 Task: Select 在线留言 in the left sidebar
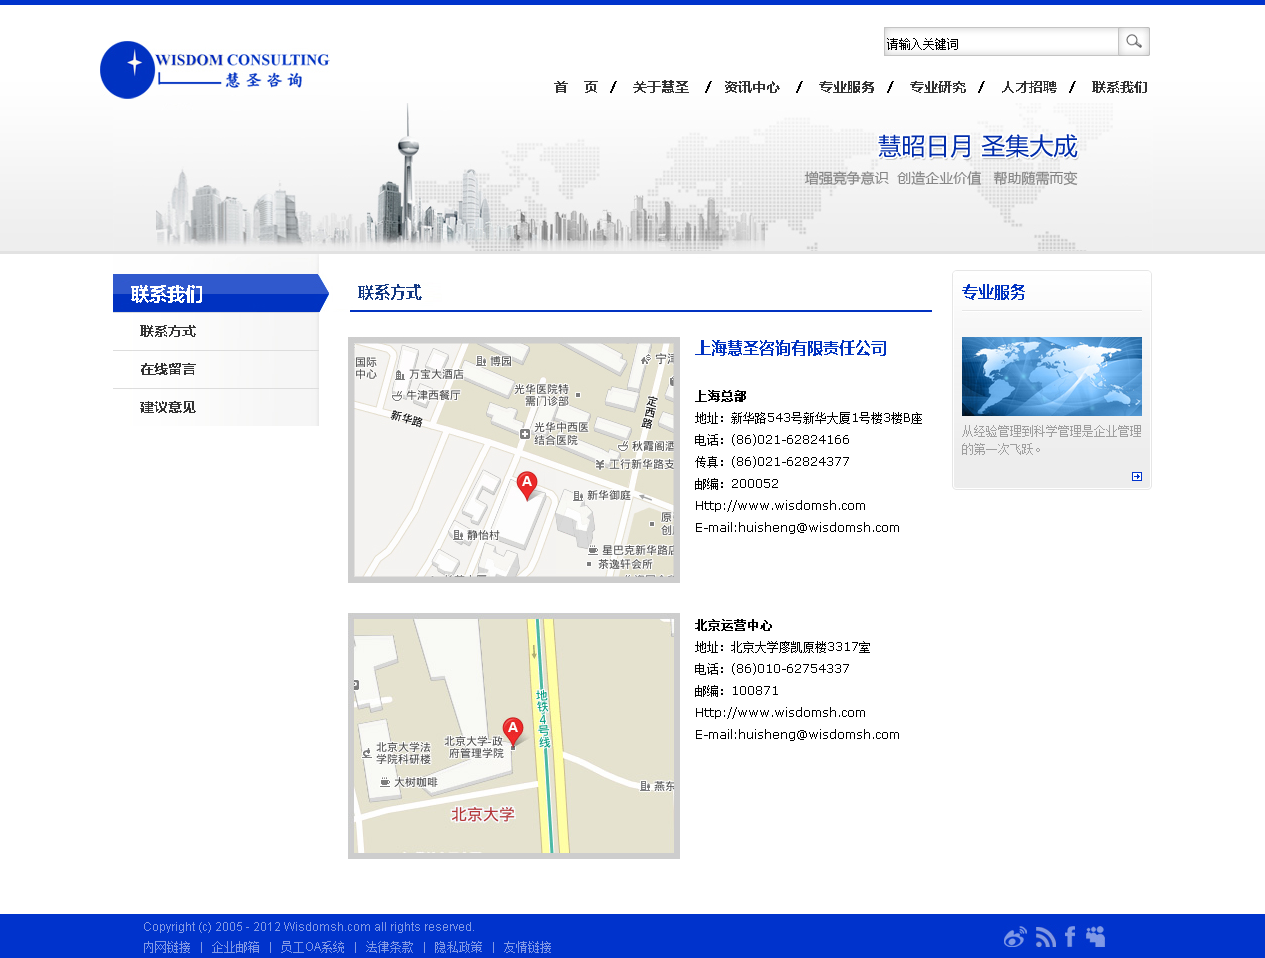[x=168, y=370]
